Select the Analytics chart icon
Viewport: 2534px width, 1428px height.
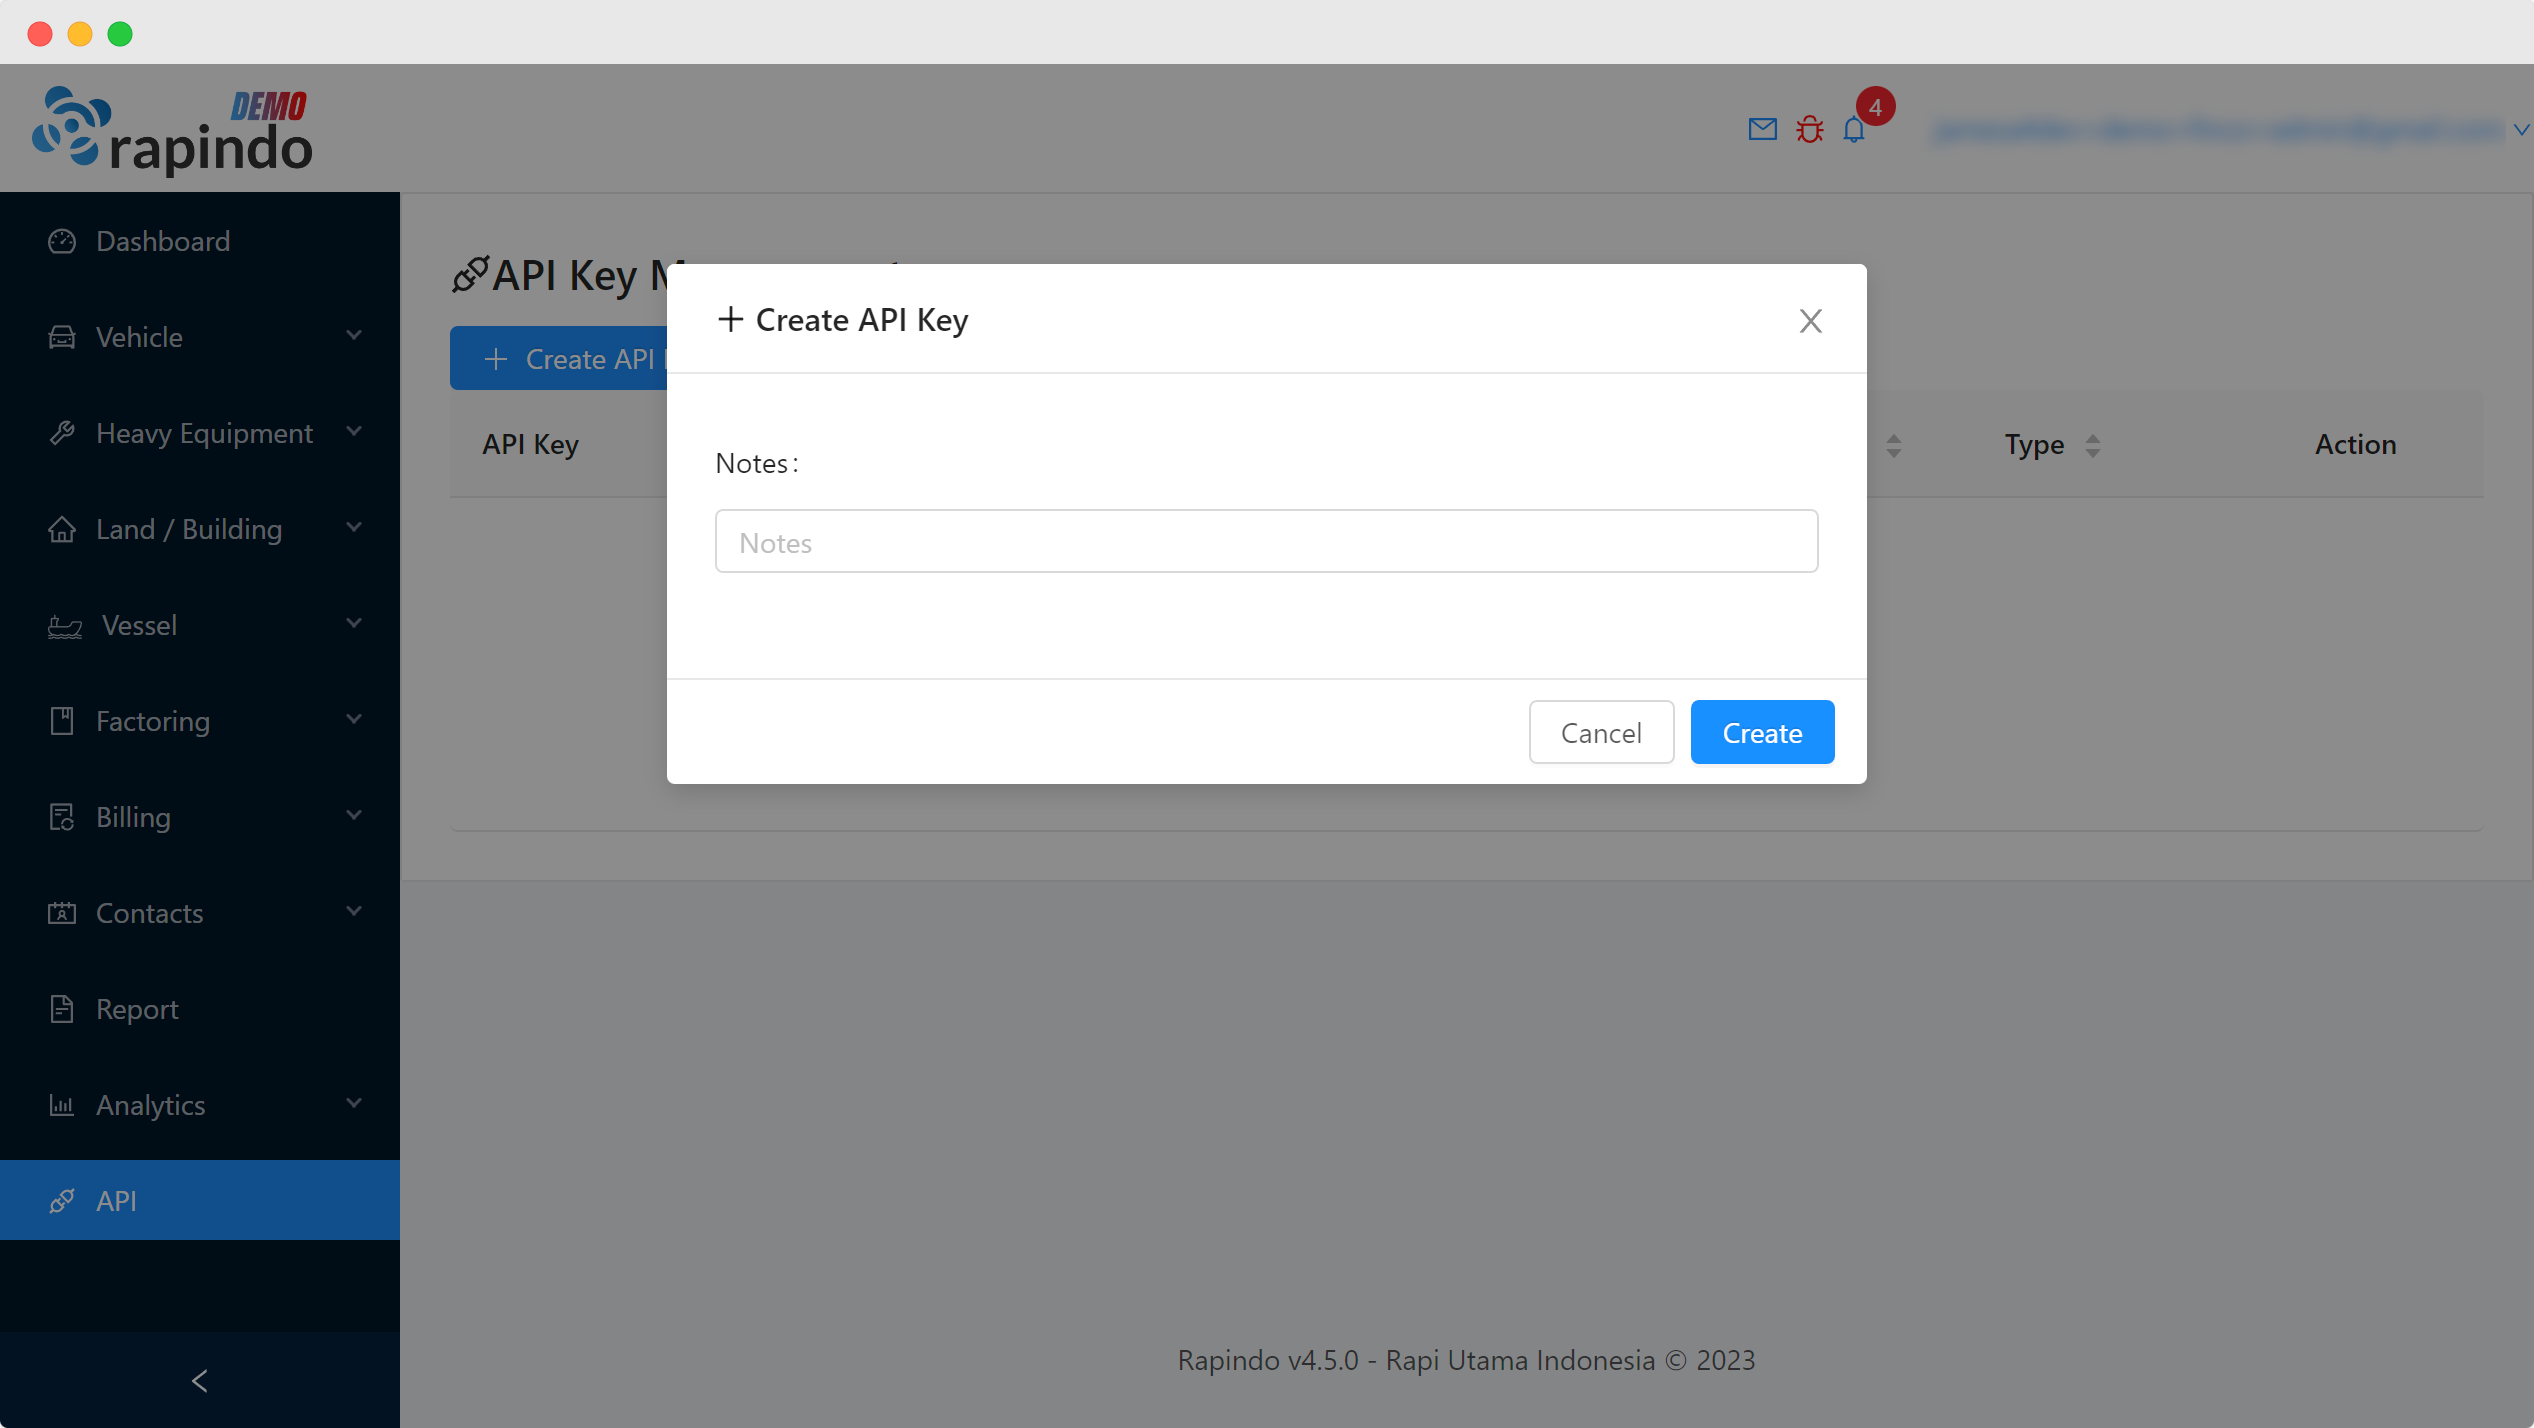click(62, 1105)
